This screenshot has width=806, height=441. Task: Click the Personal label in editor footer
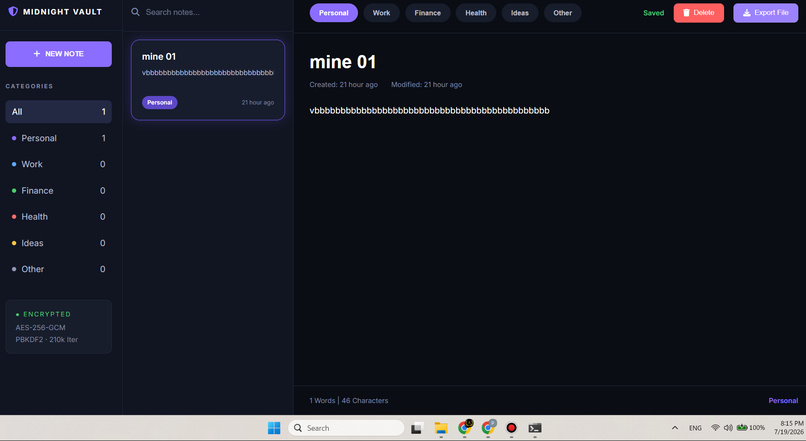(783, 400)
